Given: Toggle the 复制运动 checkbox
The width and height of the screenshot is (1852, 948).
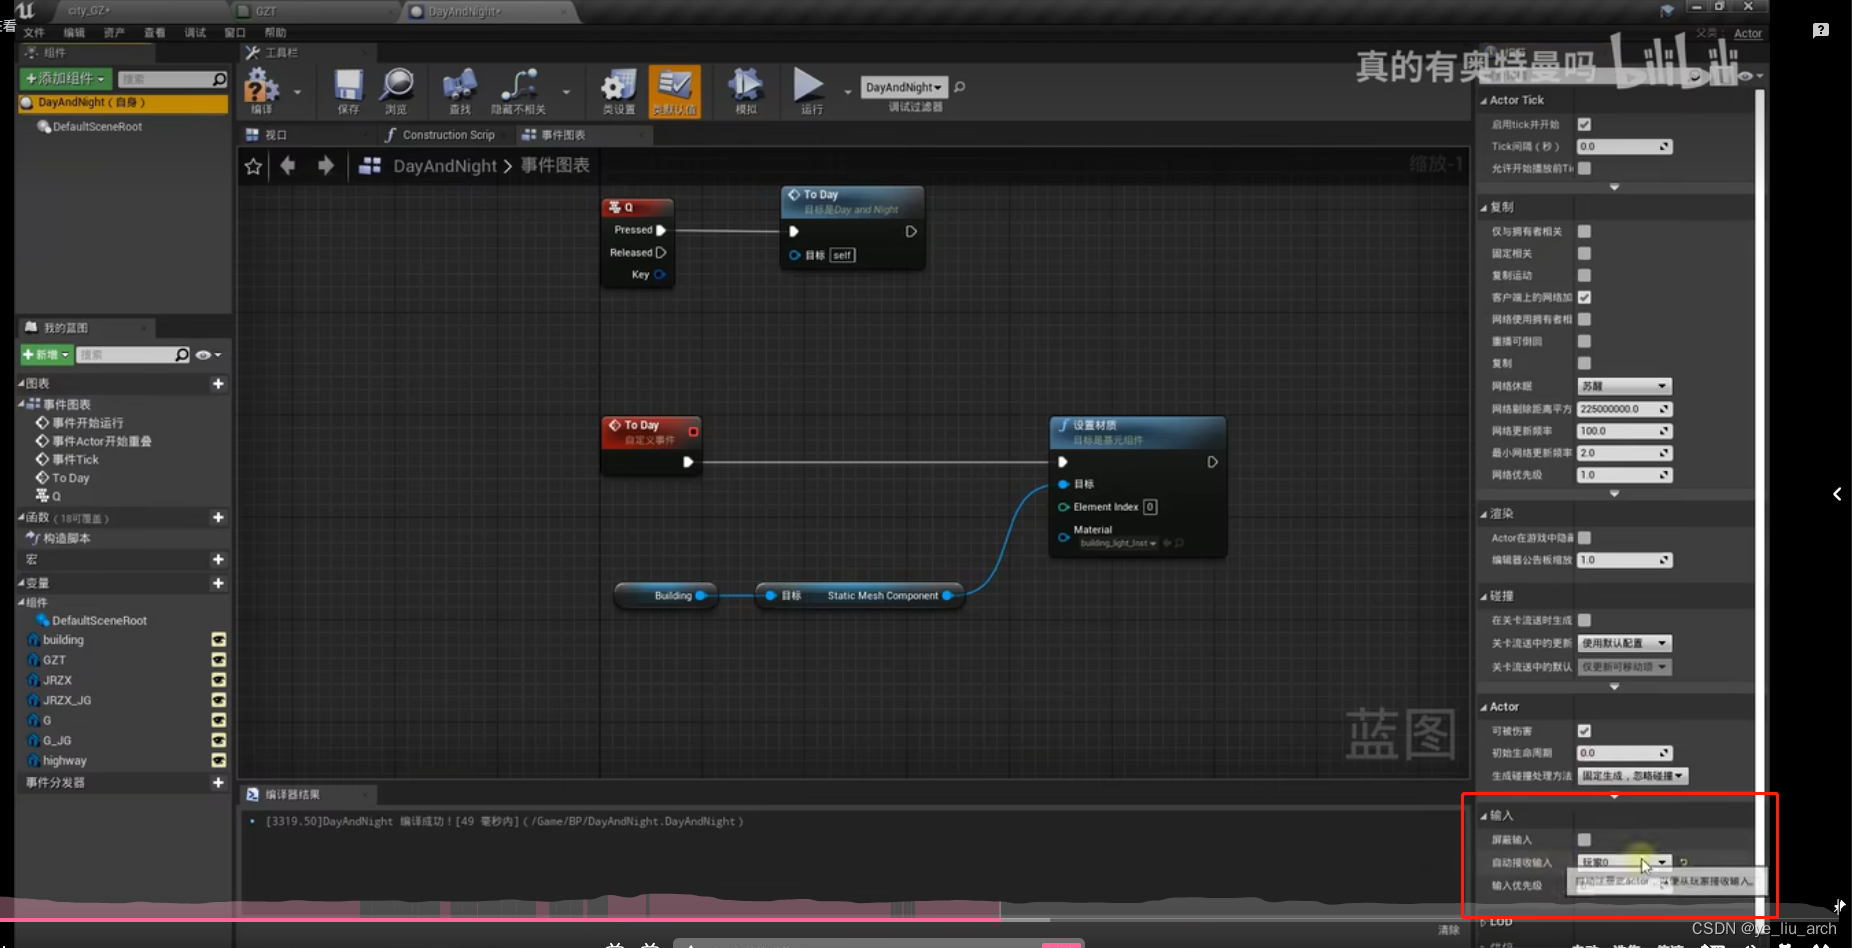Looking at the screenshot, I should pos(1584,275).
